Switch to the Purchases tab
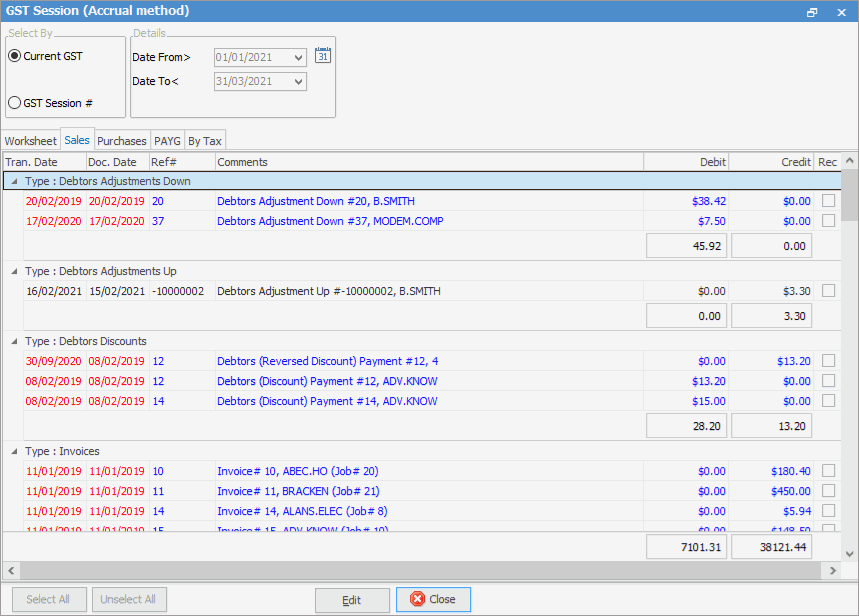The width and height of the screenshot is (859, 616). [121, 140]
